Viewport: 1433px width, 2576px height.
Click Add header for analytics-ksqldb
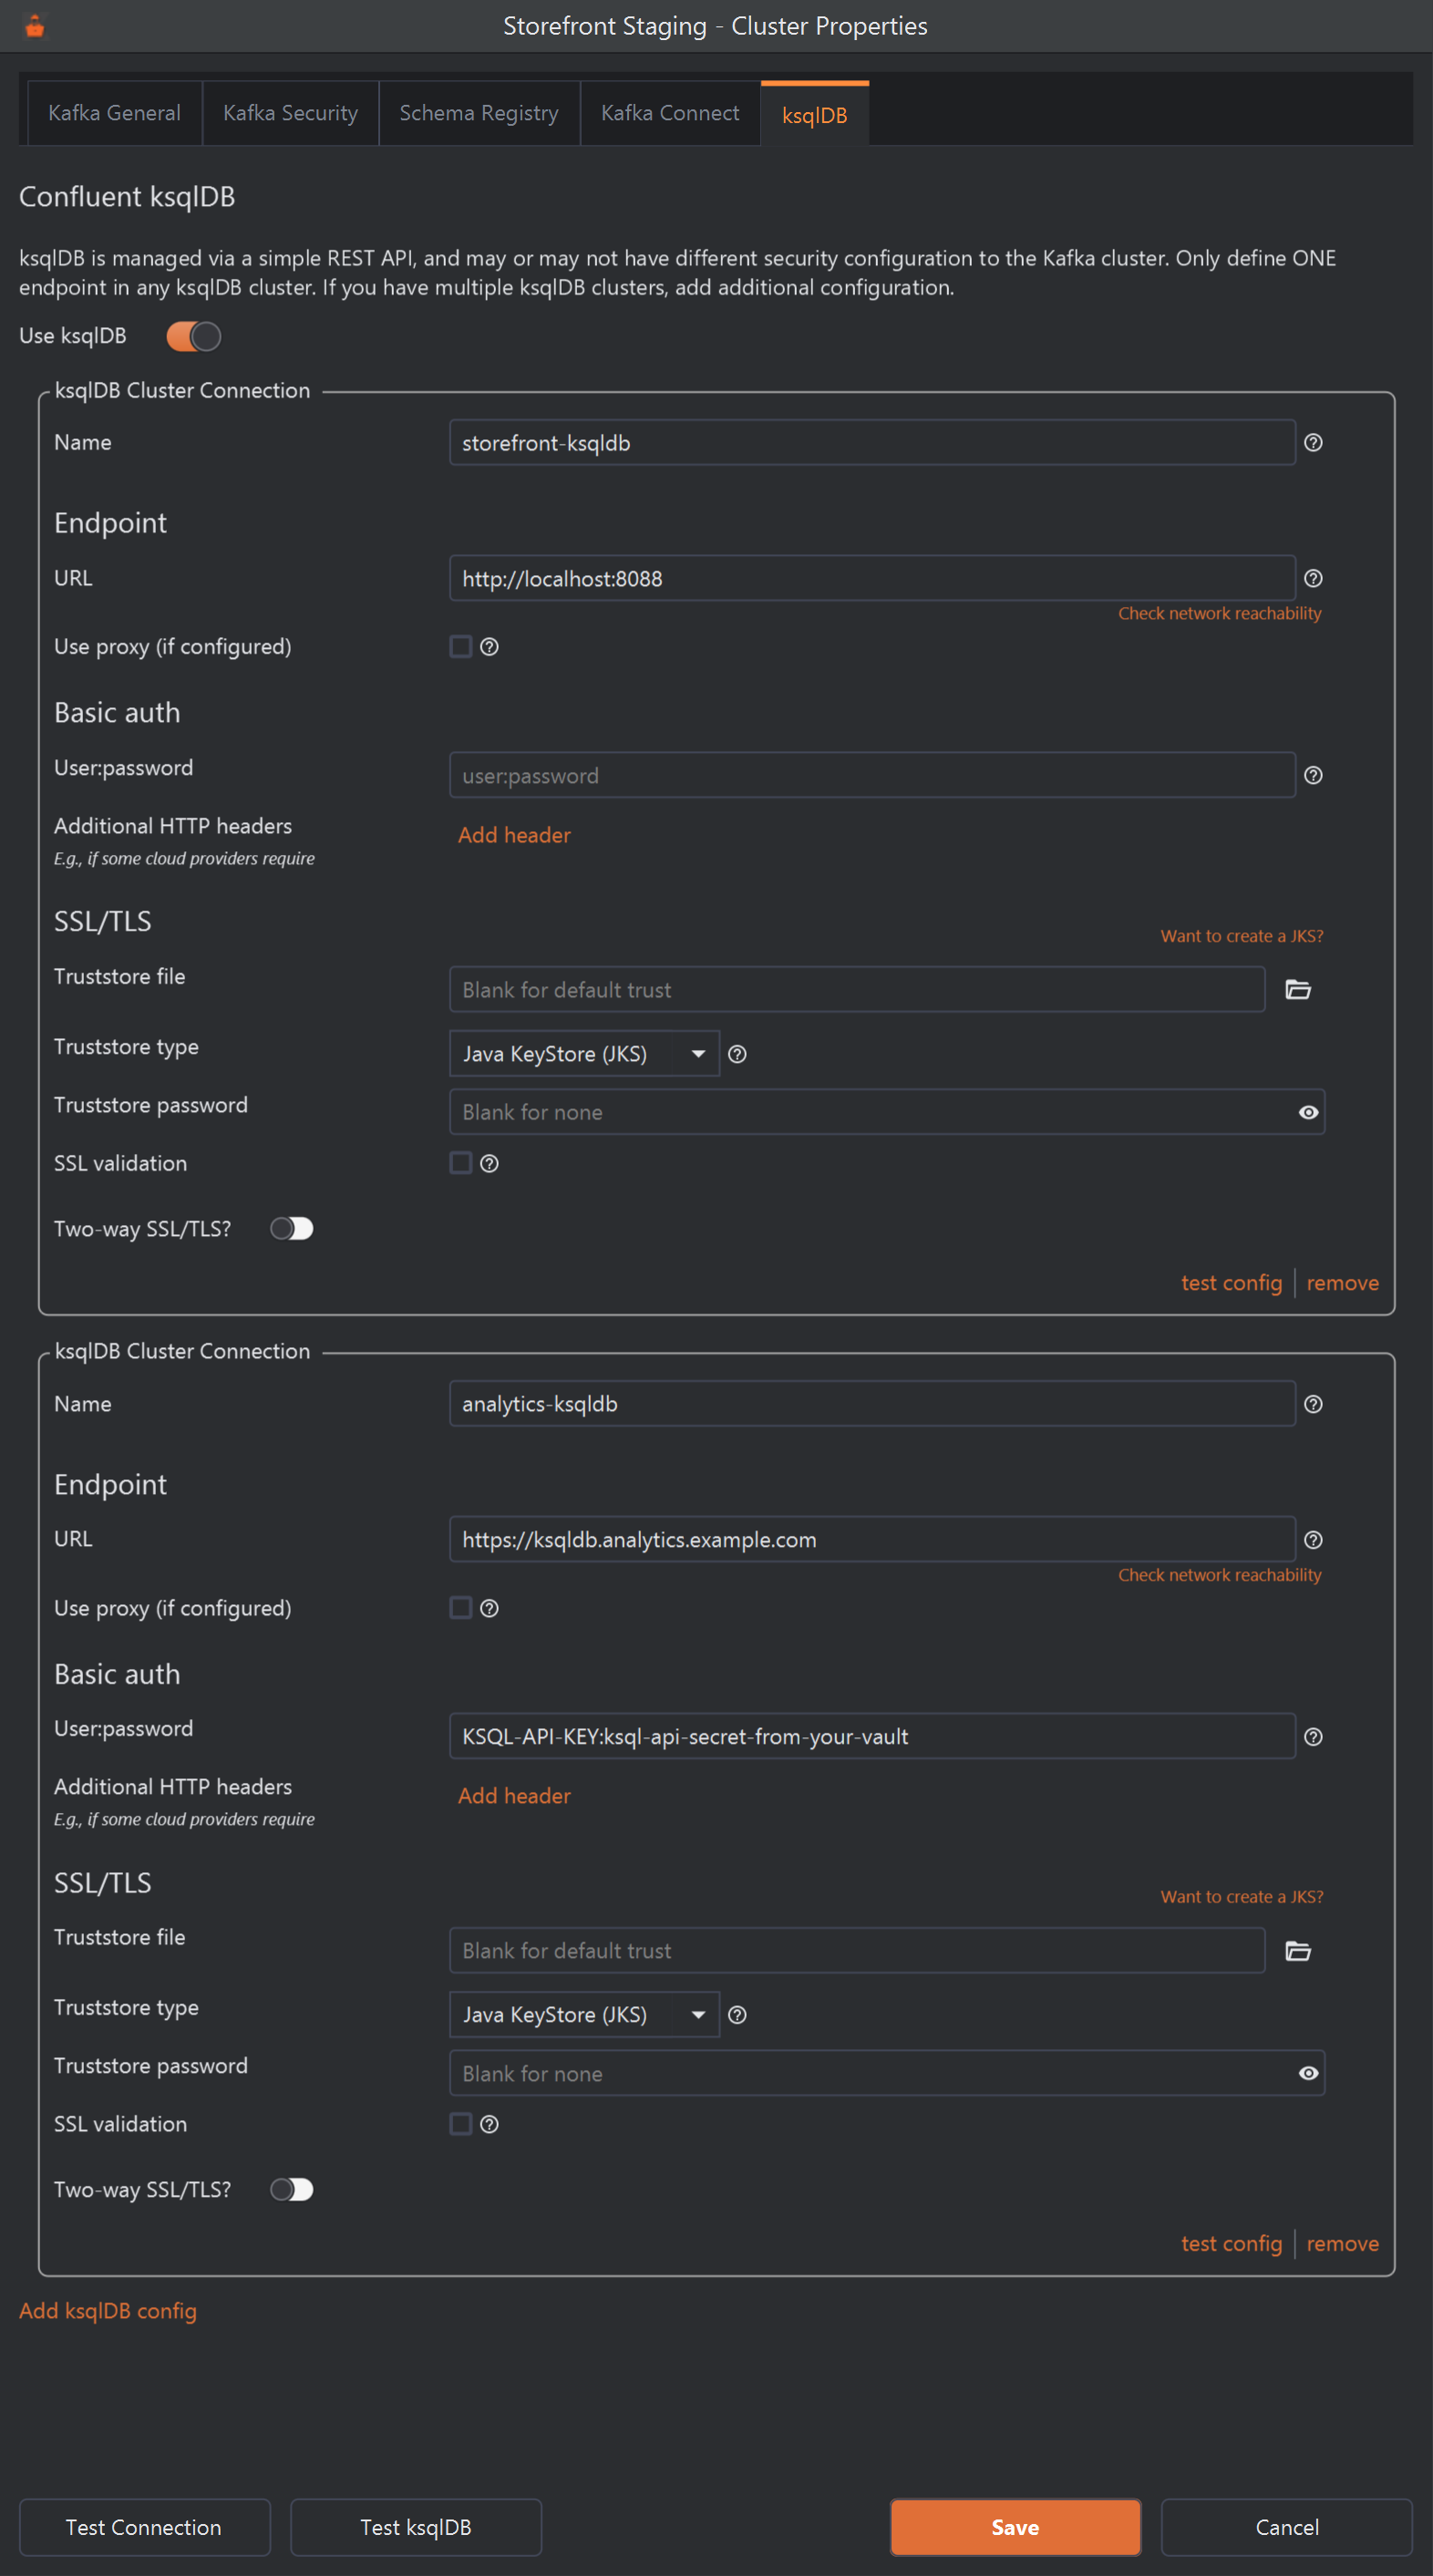514,1796
